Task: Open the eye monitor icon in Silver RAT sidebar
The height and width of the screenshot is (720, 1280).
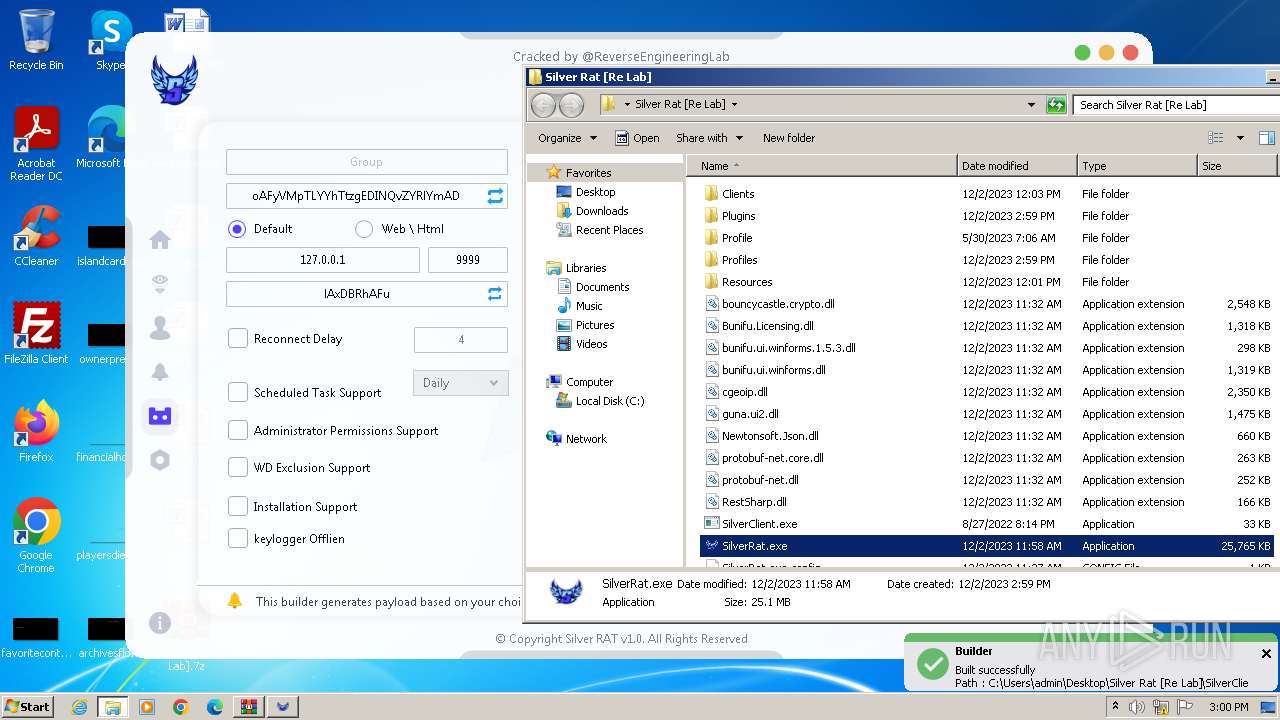Action: coord(160,285)
